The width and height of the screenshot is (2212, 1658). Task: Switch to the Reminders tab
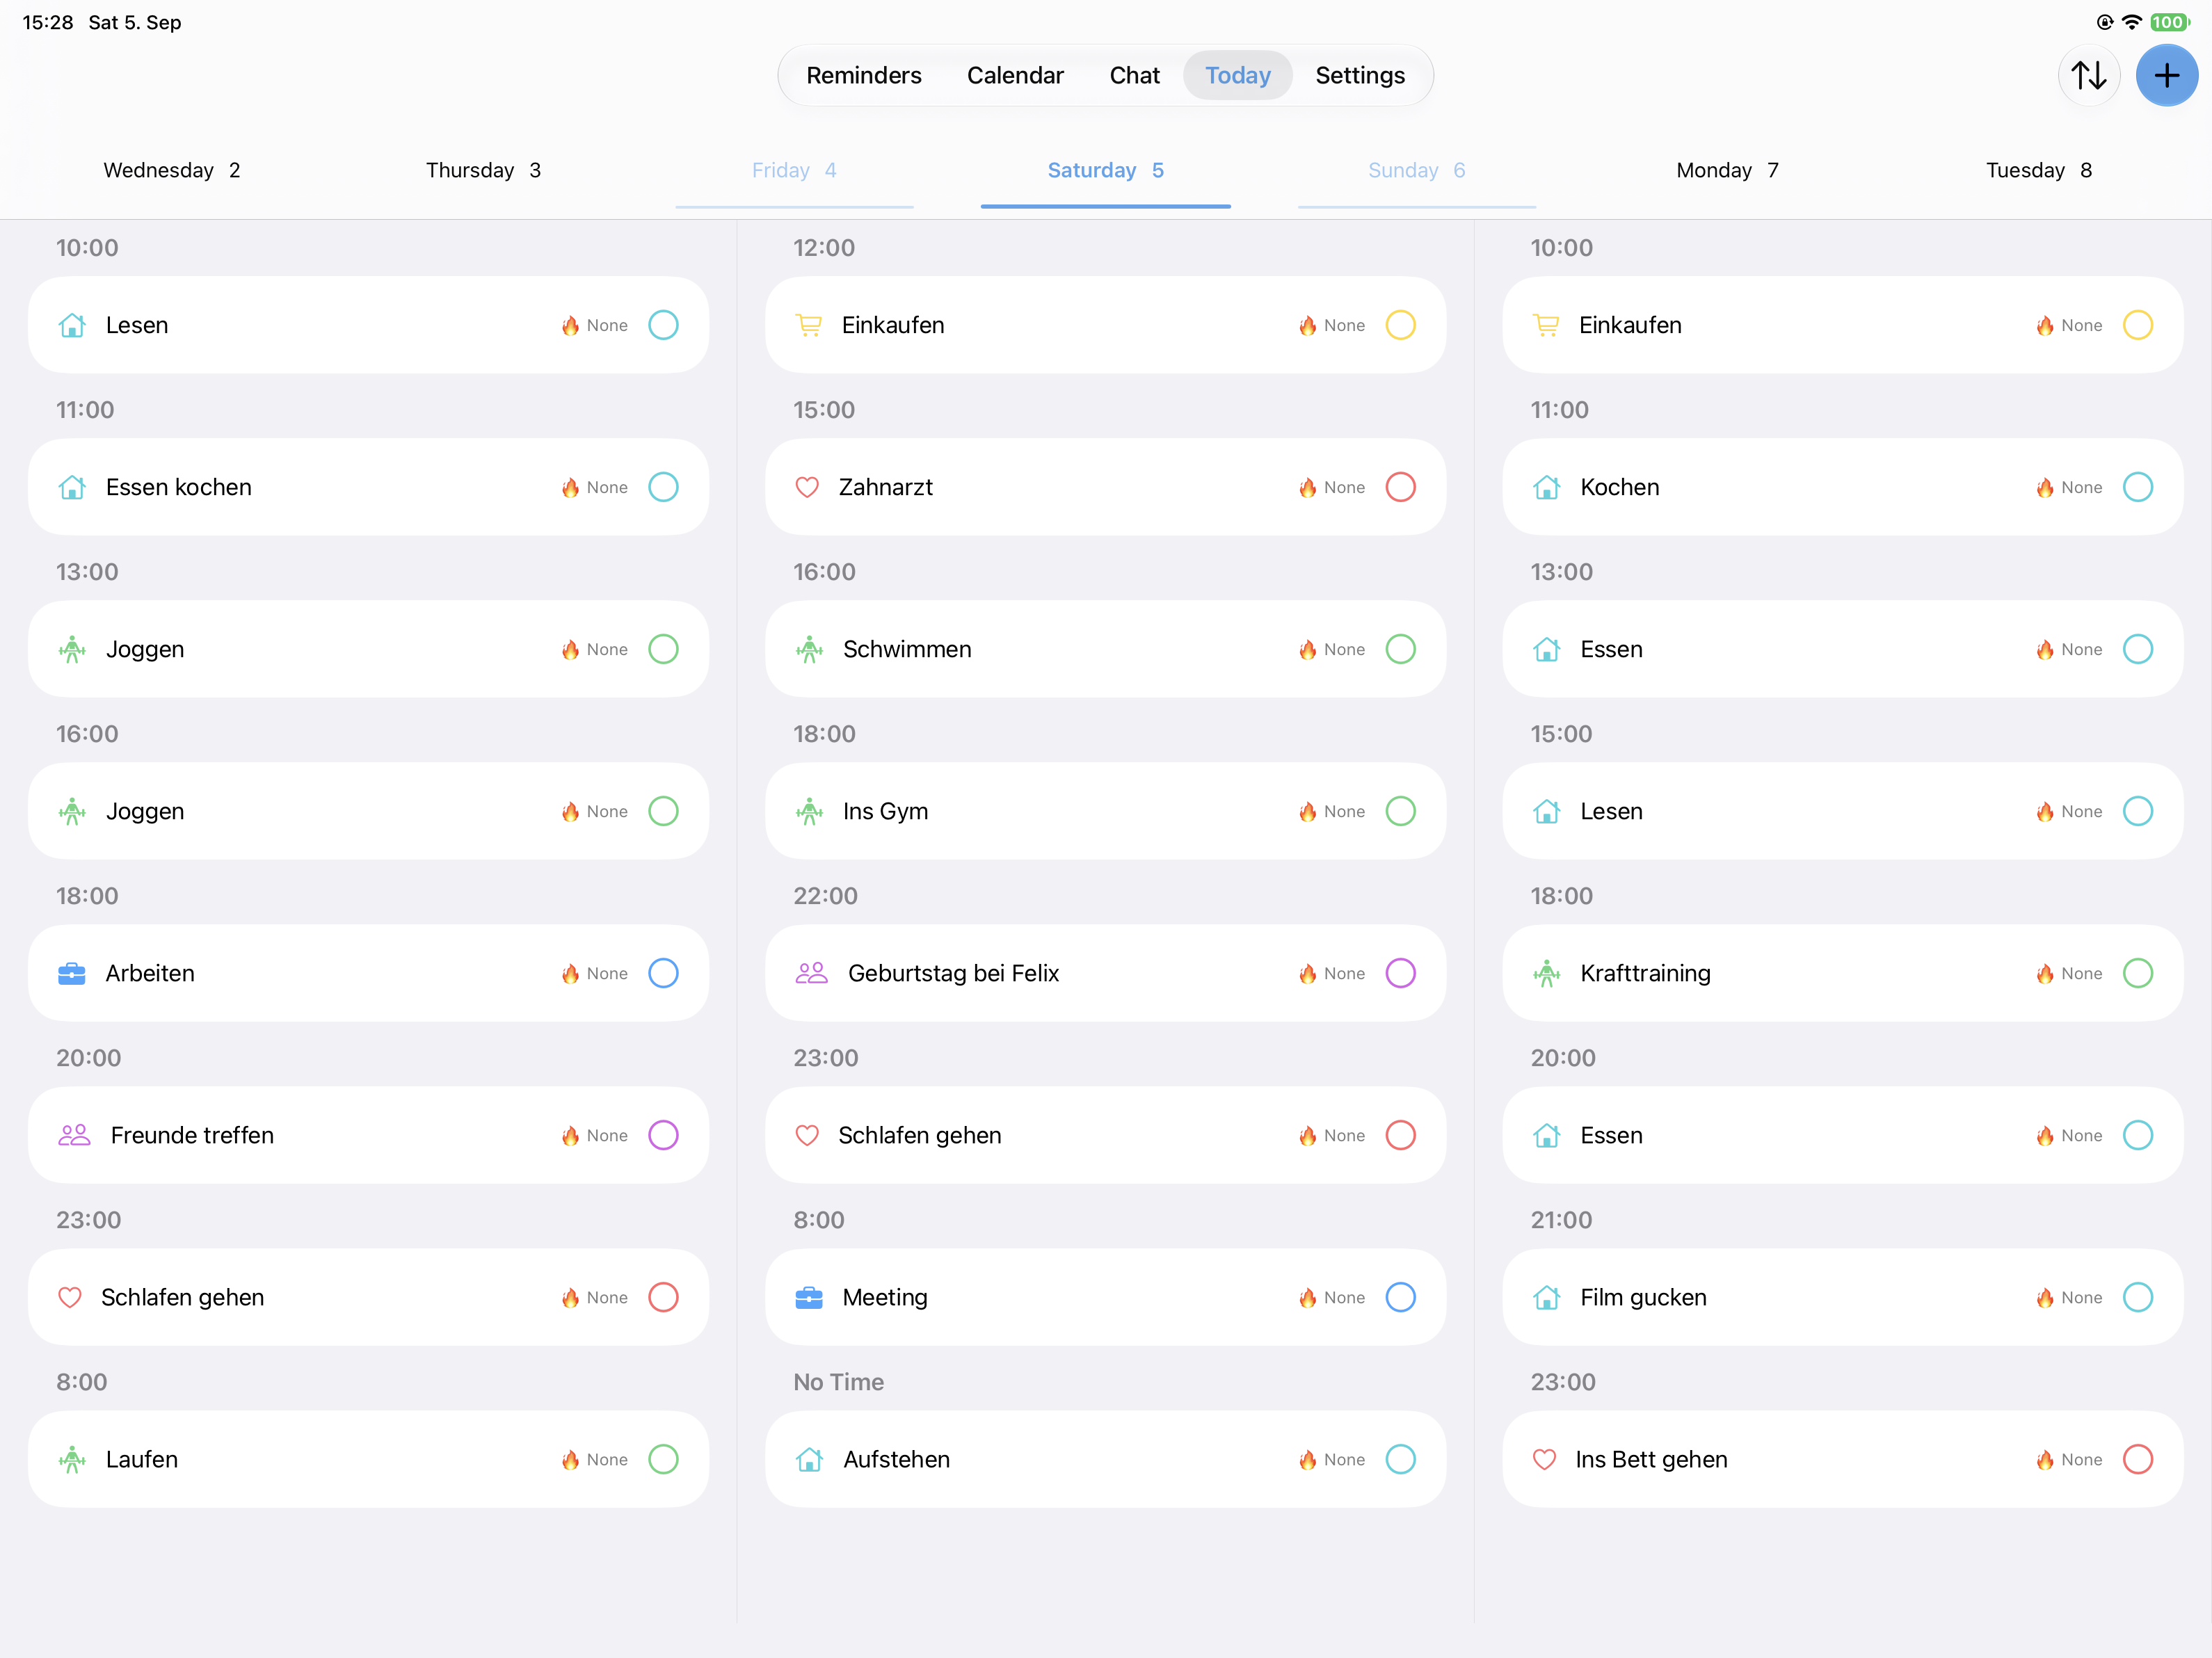click(x=864, y=75)
